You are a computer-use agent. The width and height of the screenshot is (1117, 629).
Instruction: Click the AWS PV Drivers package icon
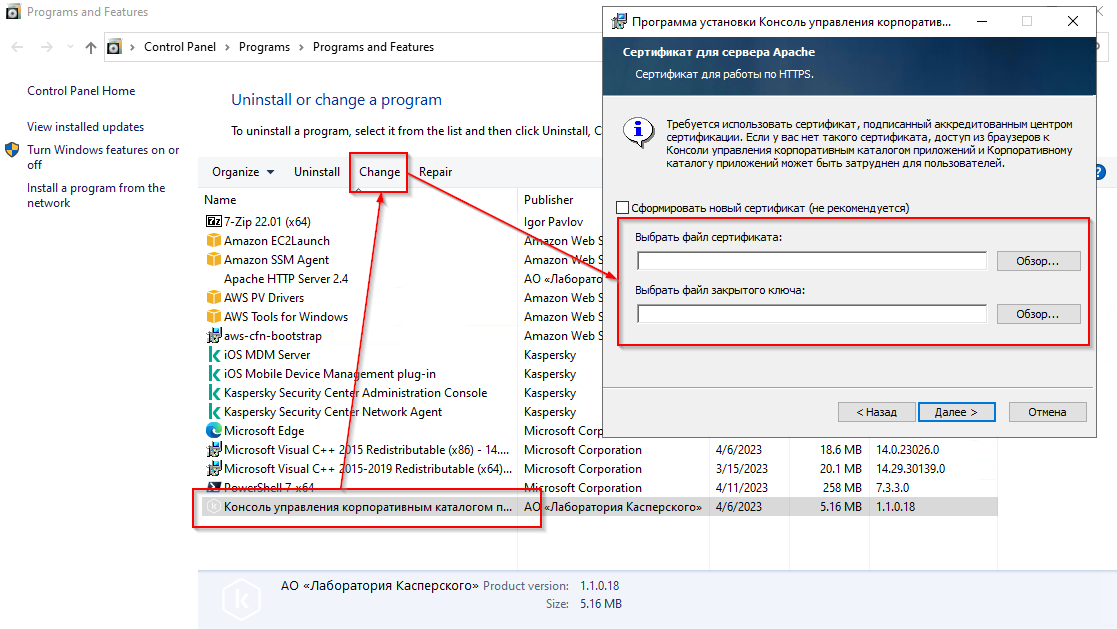213,298
